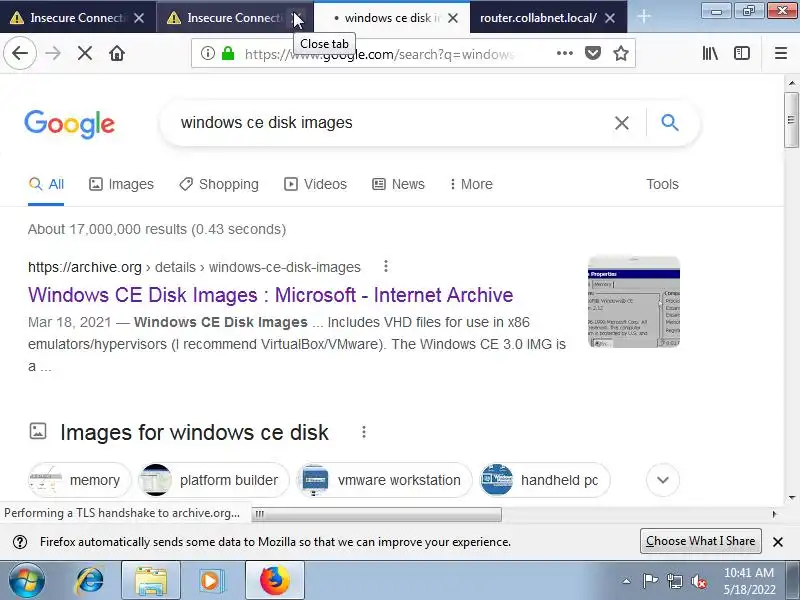Open the archive.org result URL breadcrumb
800x600 pixels.
point(194,267)
